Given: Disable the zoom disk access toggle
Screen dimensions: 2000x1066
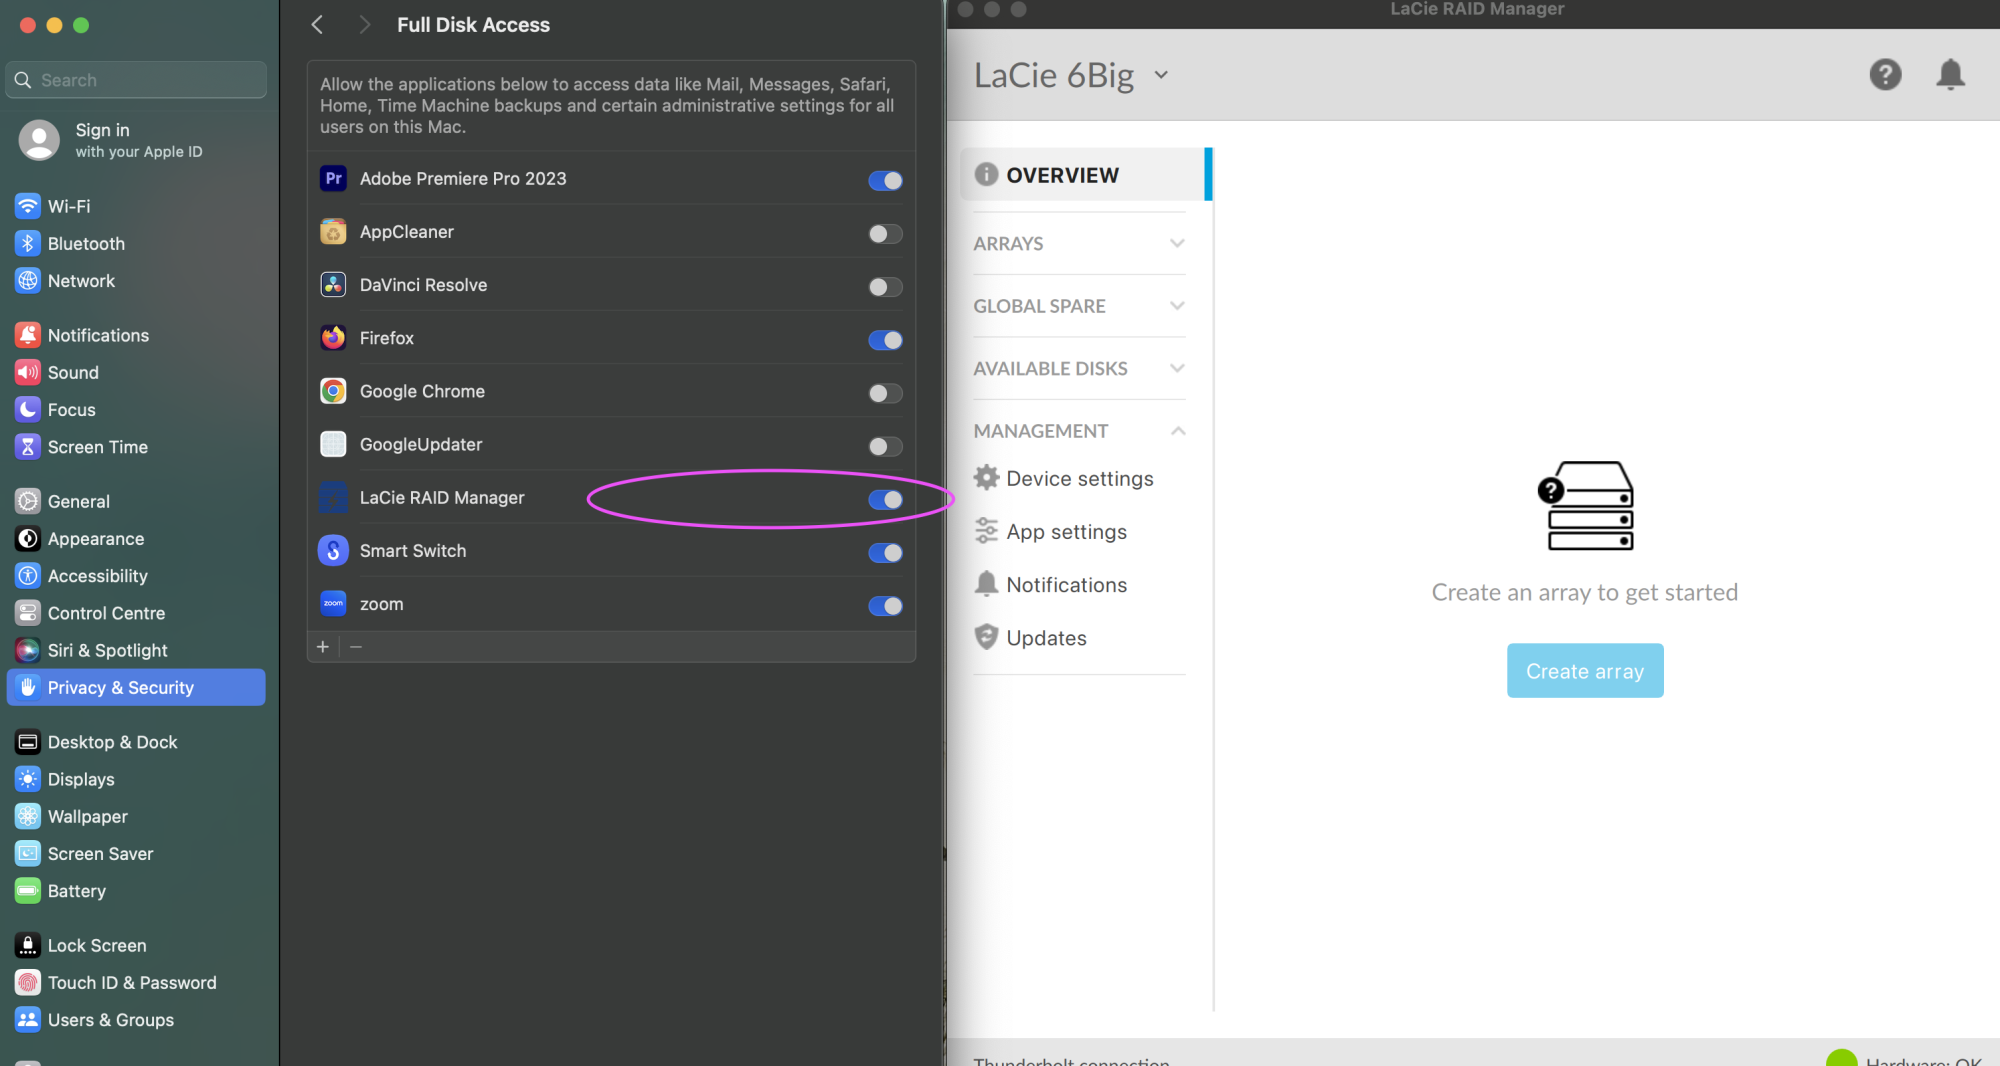Looking at the screenshot, I should (x=885, y=605).
